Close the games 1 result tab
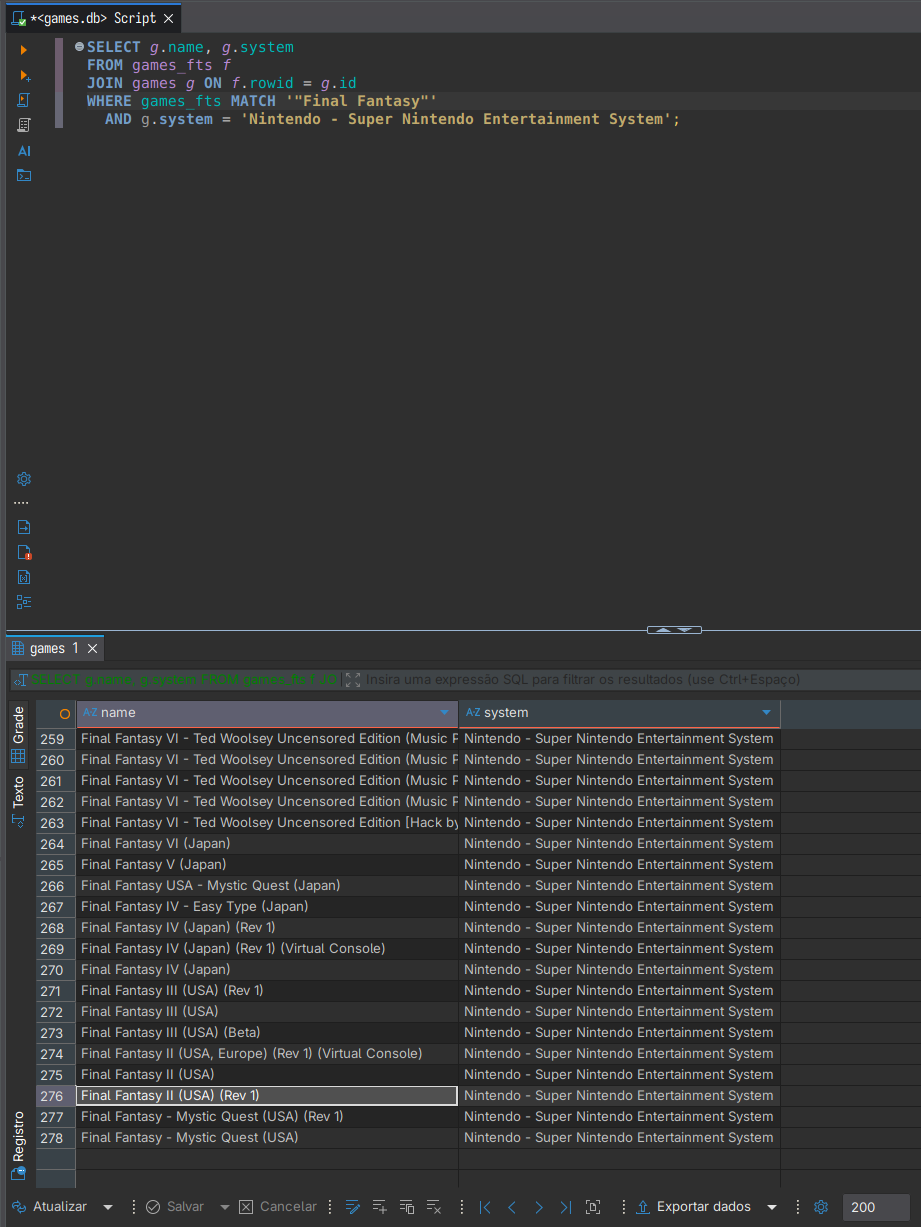921x1227 pixels. (x=93, y=649)
